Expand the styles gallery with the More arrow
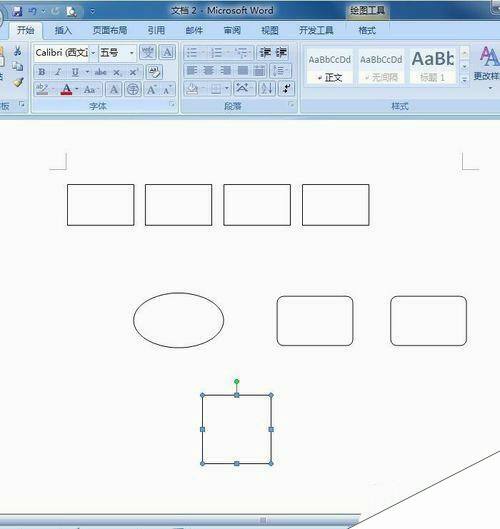Viewport: 500px width, 529px height. pyautogui.click(x=465, y=80)
